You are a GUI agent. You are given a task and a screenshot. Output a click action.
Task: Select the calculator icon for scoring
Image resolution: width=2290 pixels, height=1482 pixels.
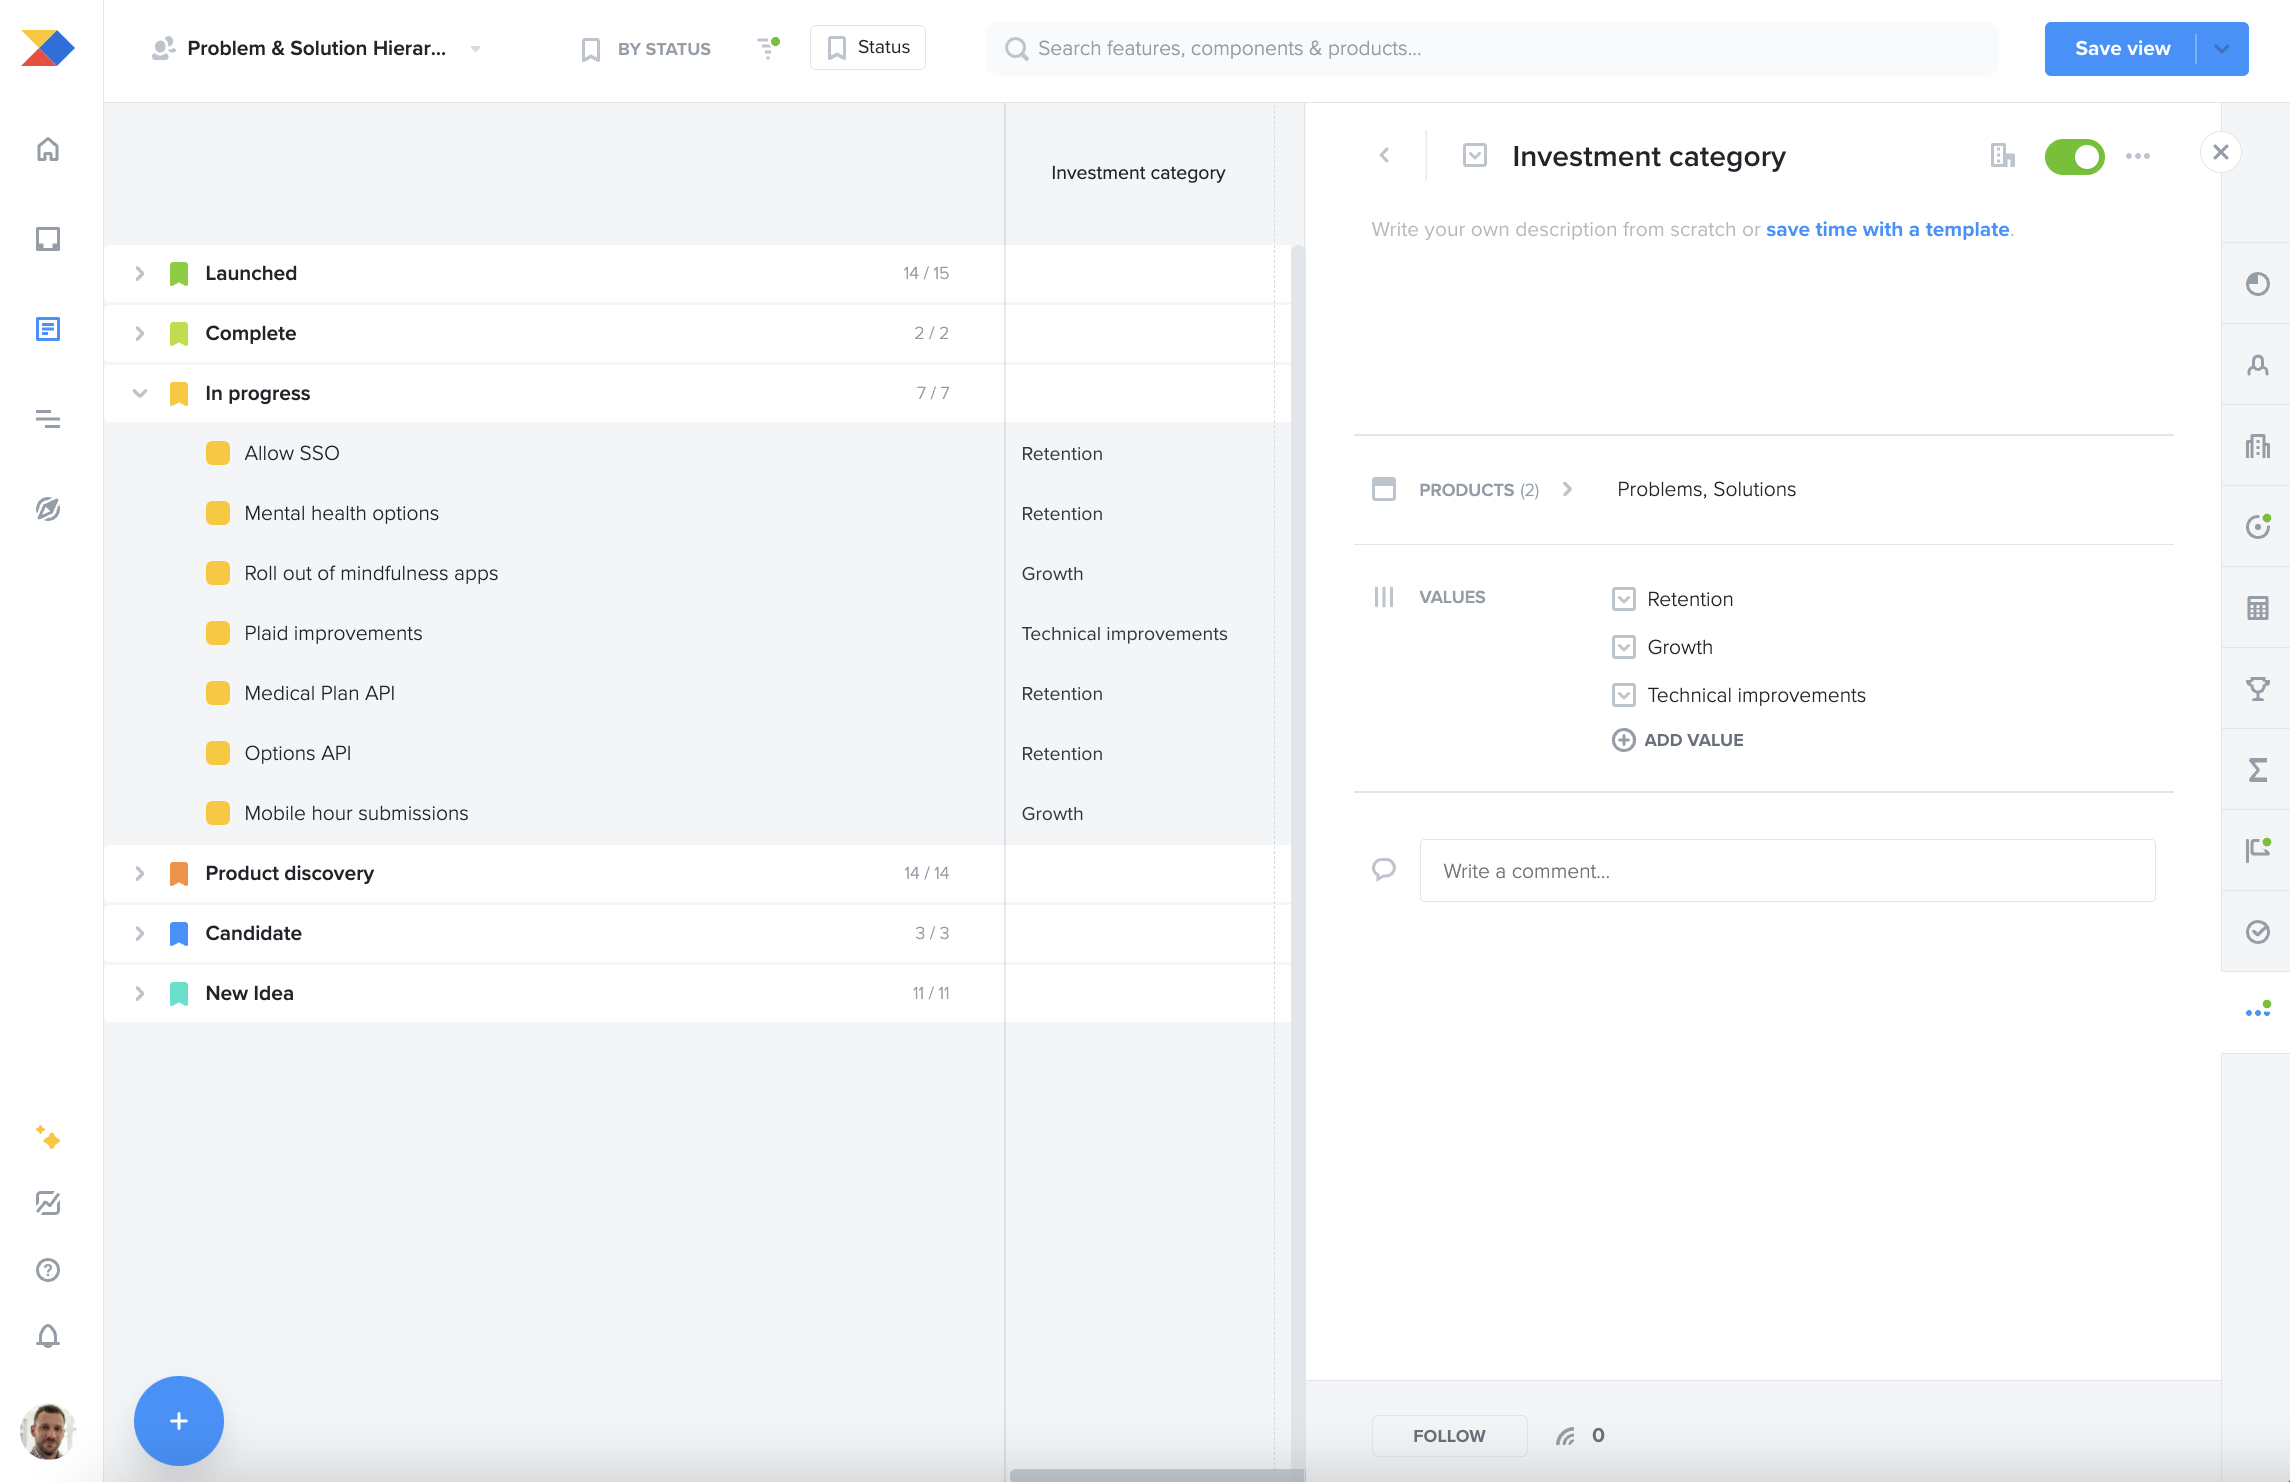point(2258,607)
